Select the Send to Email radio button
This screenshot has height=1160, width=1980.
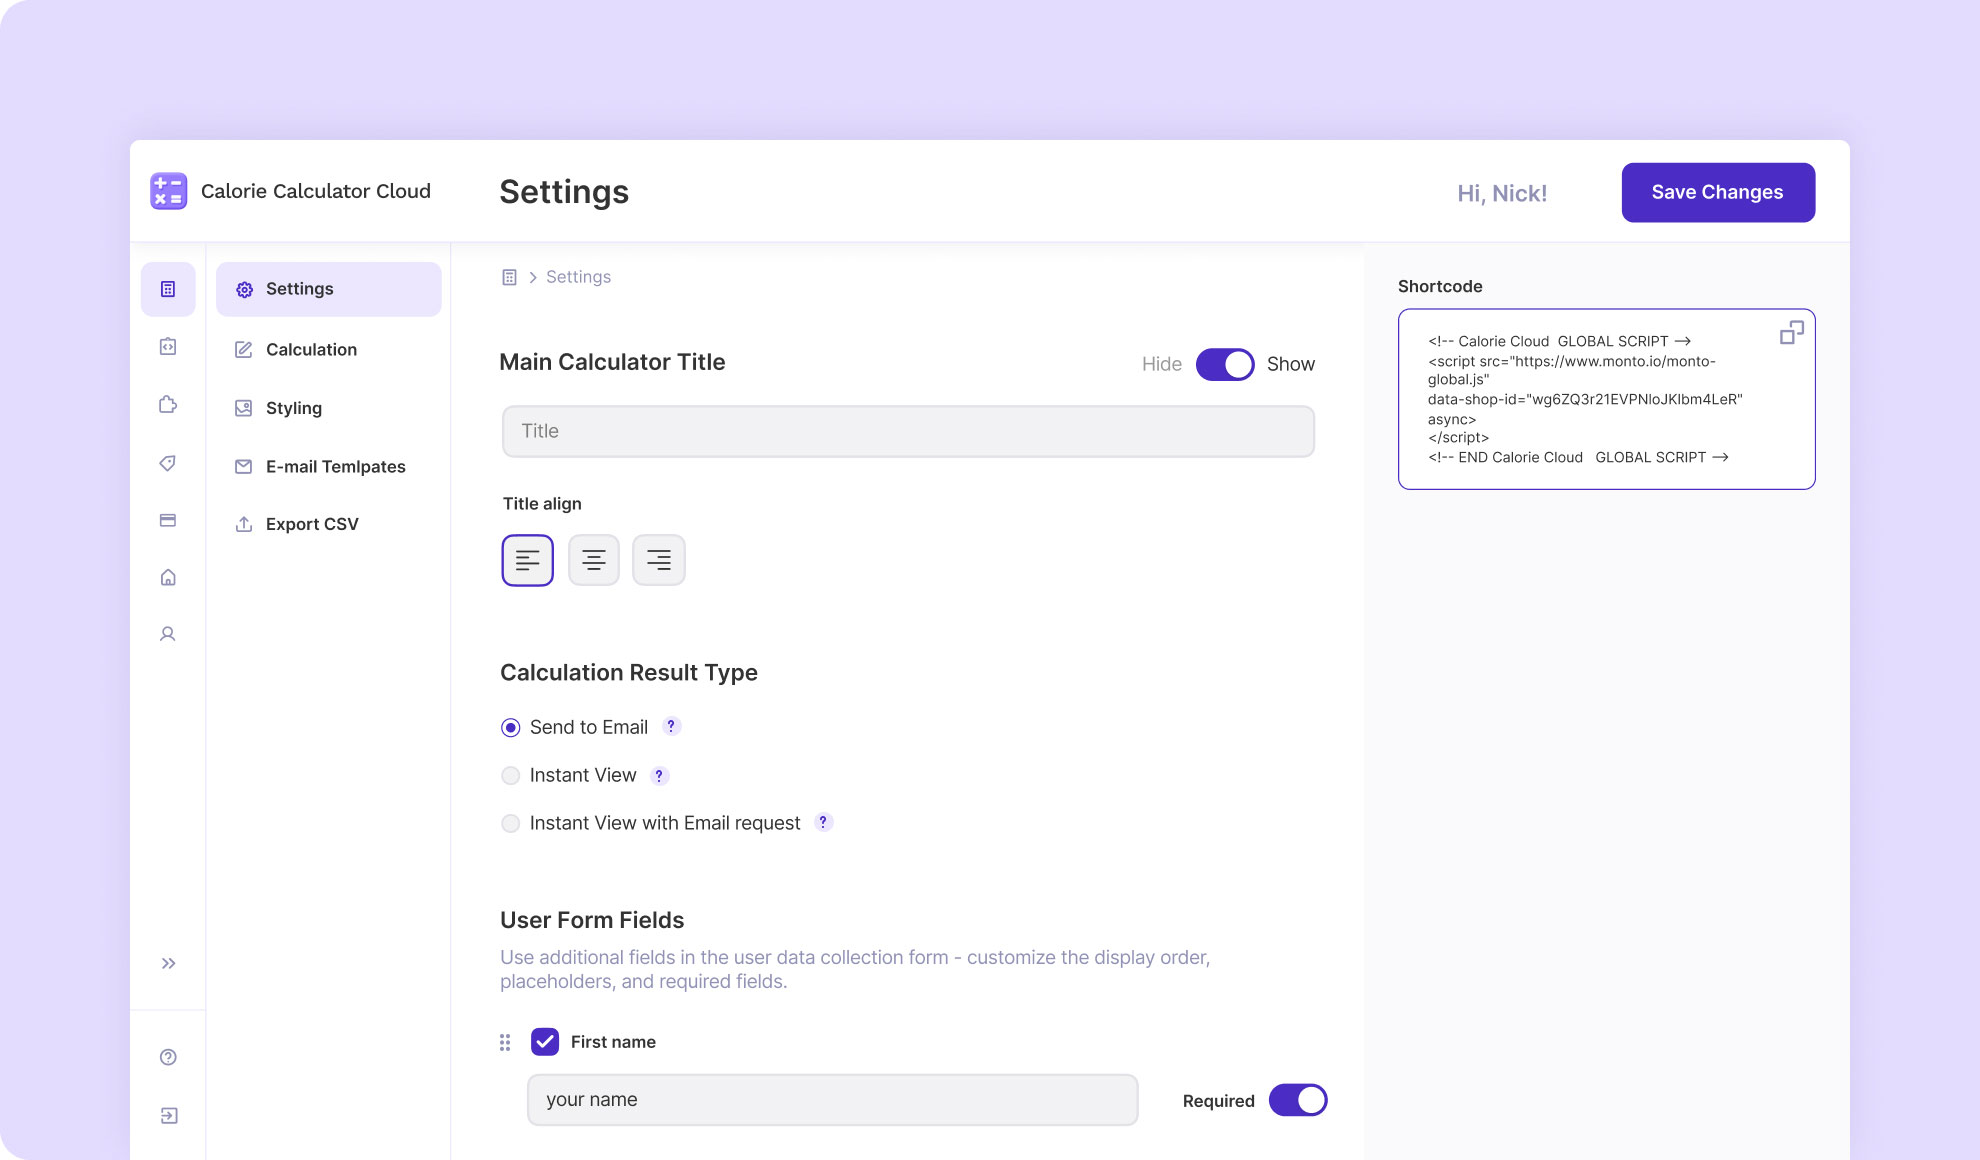click(511, 726)
